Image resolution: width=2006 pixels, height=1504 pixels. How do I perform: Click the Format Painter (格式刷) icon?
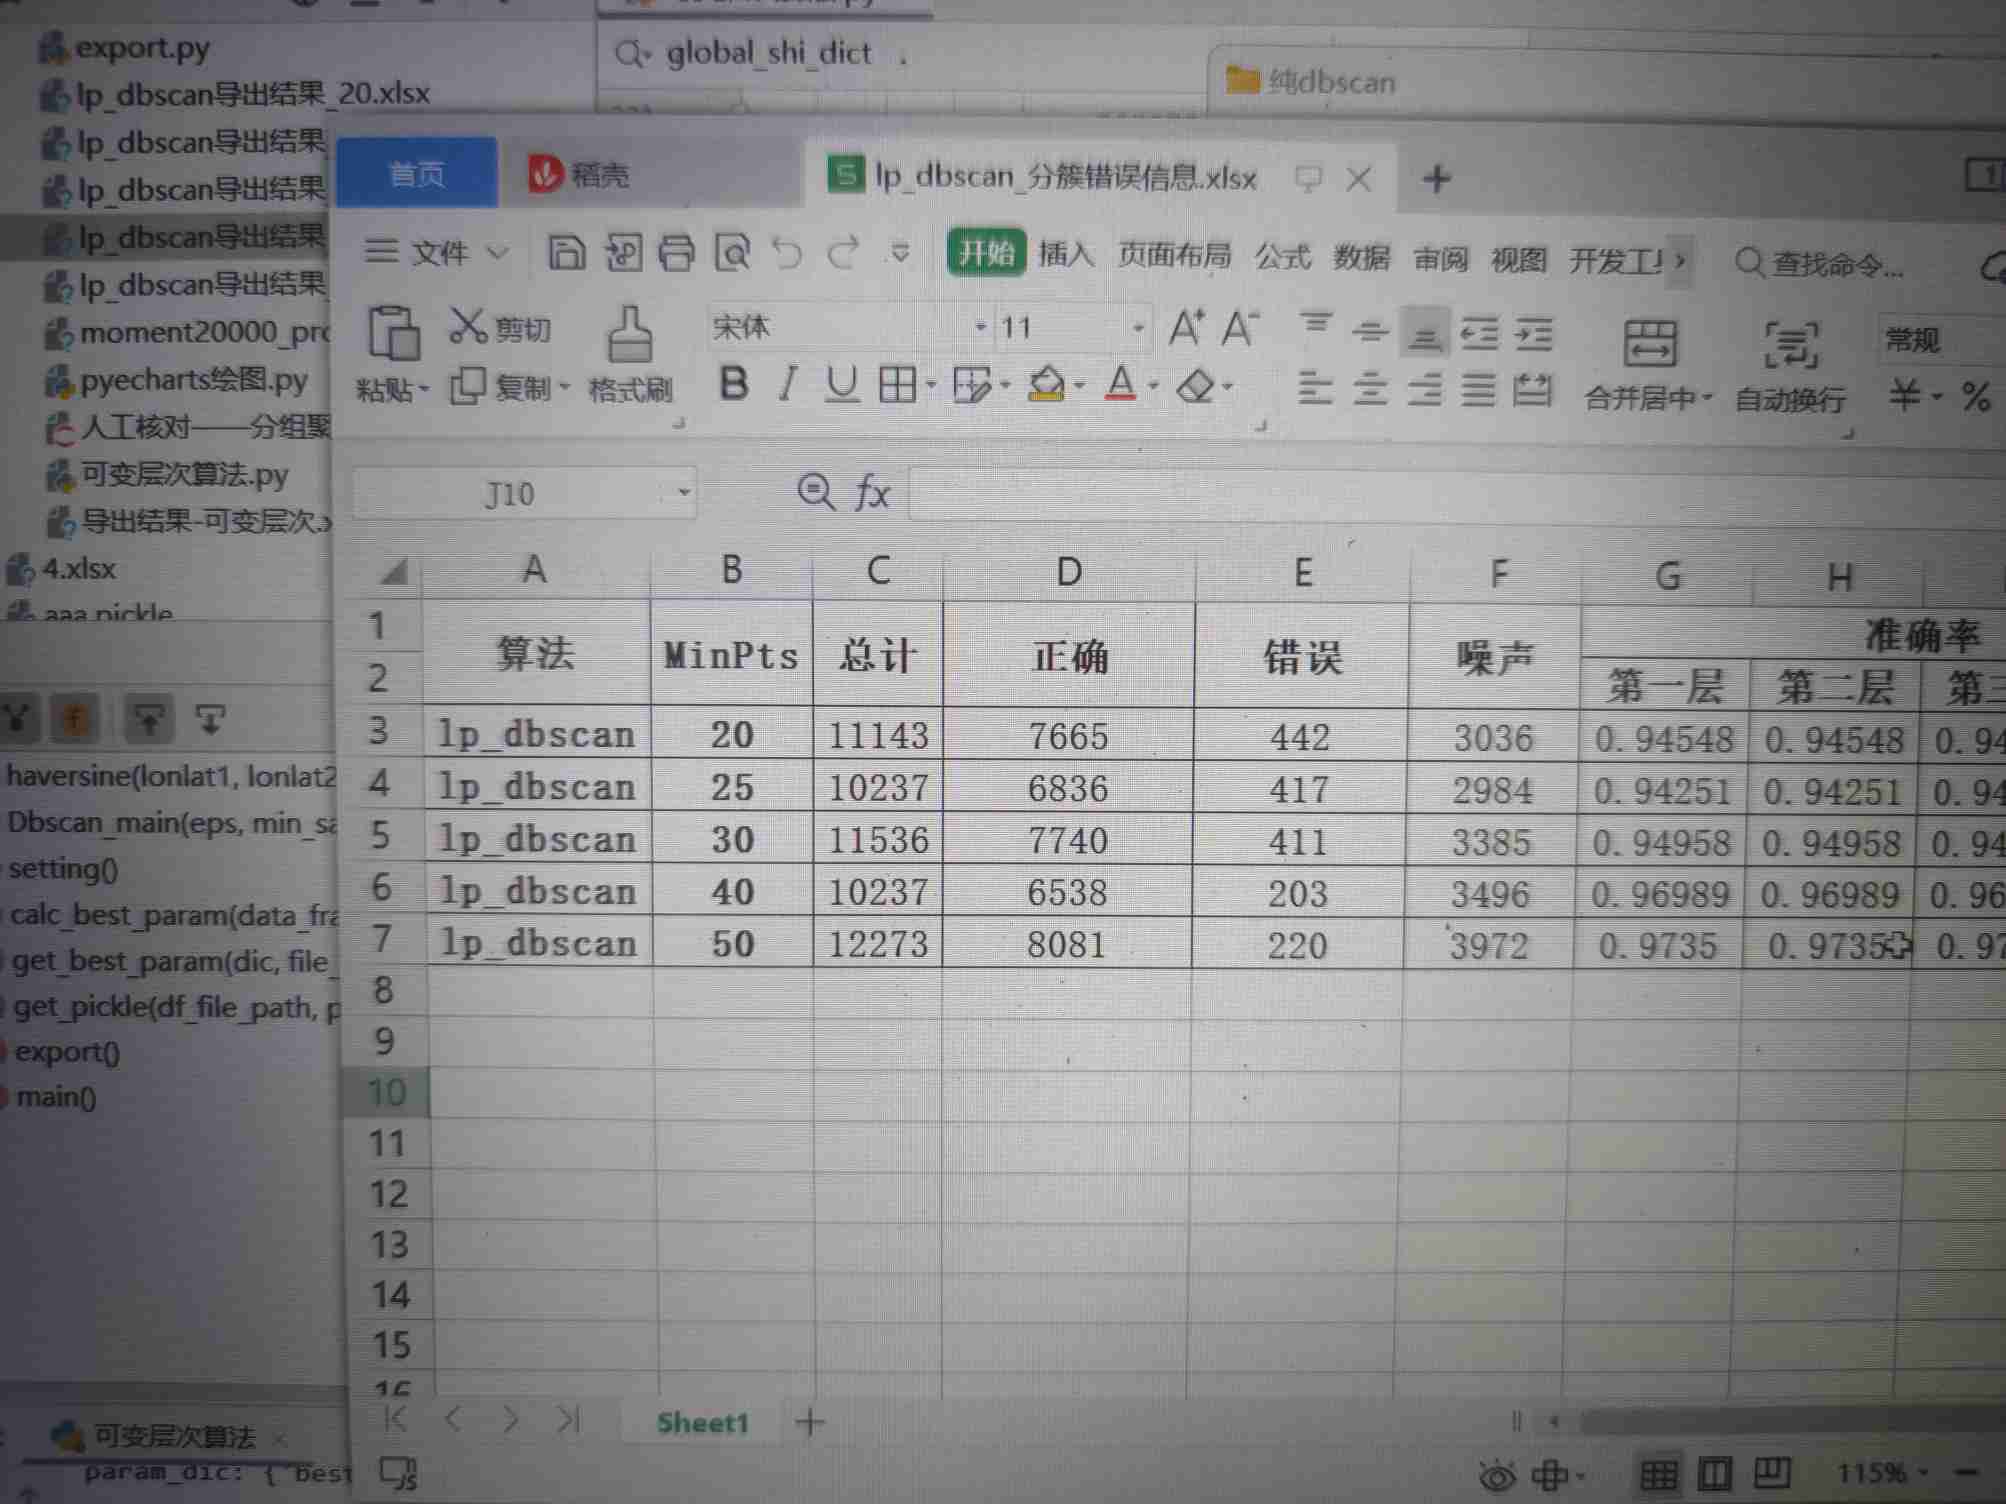click(x=630, y=335)
